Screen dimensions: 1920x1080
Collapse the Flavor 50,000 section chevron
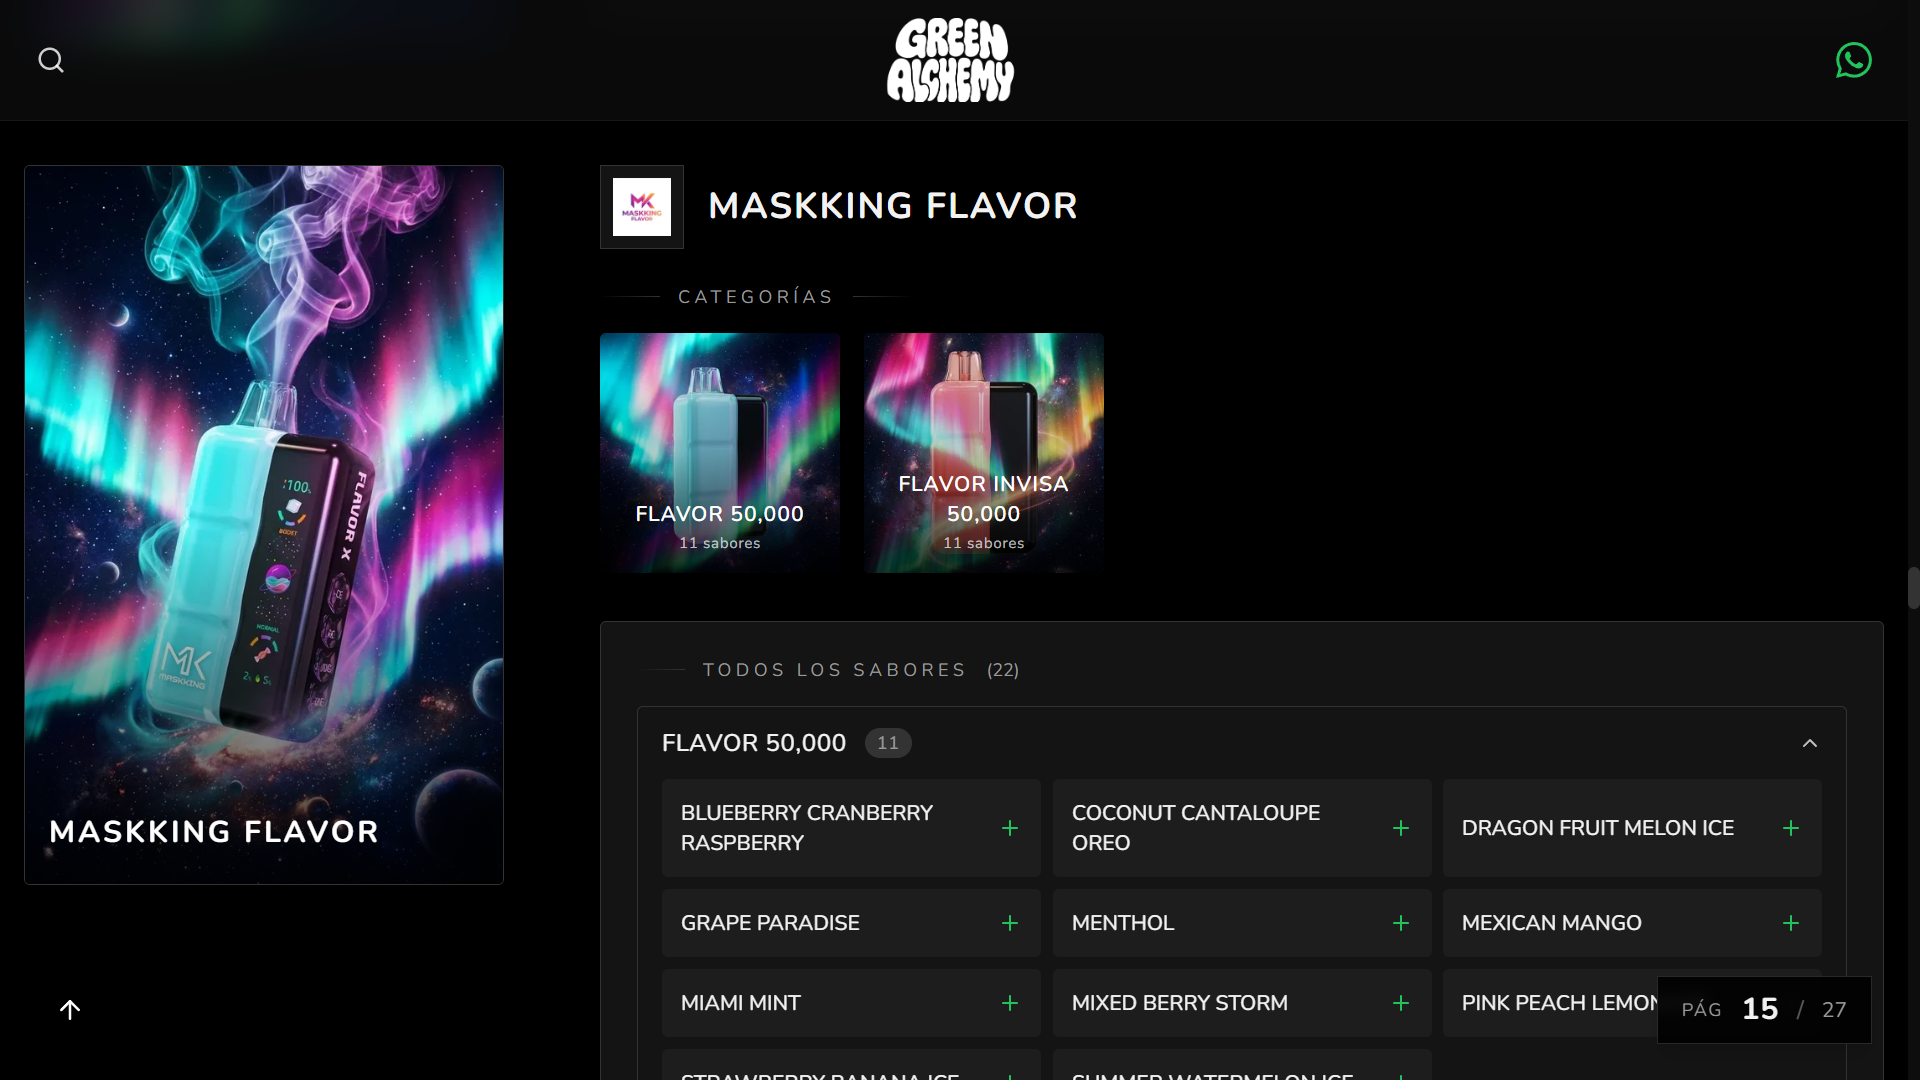click(x=1810, y=743)
